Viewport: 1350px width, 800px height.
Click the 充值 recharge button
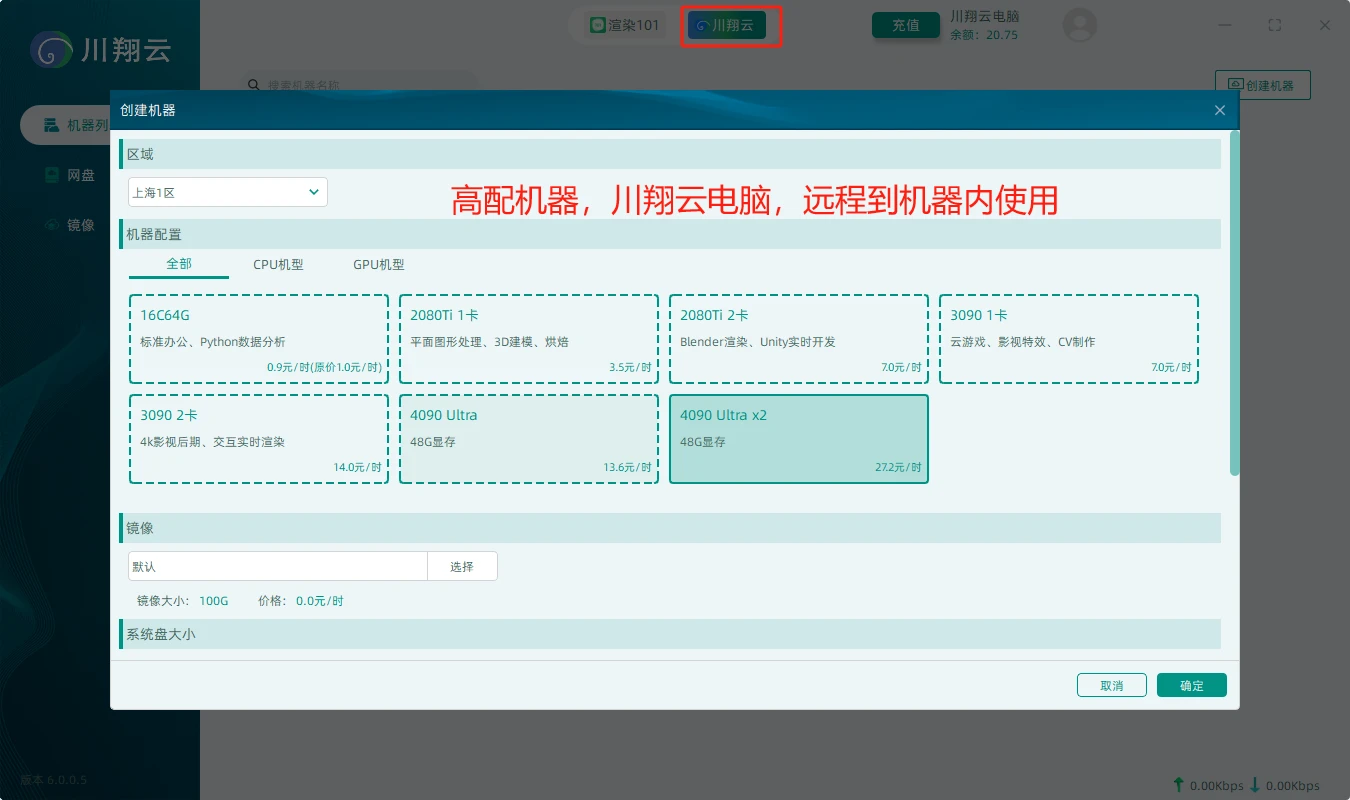pyautogui.click(x=906, y=25)
